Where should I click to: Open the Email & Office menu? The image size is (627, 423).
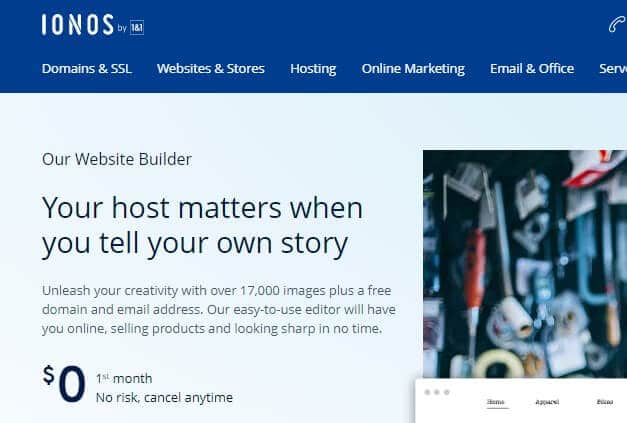pos(532,68)
